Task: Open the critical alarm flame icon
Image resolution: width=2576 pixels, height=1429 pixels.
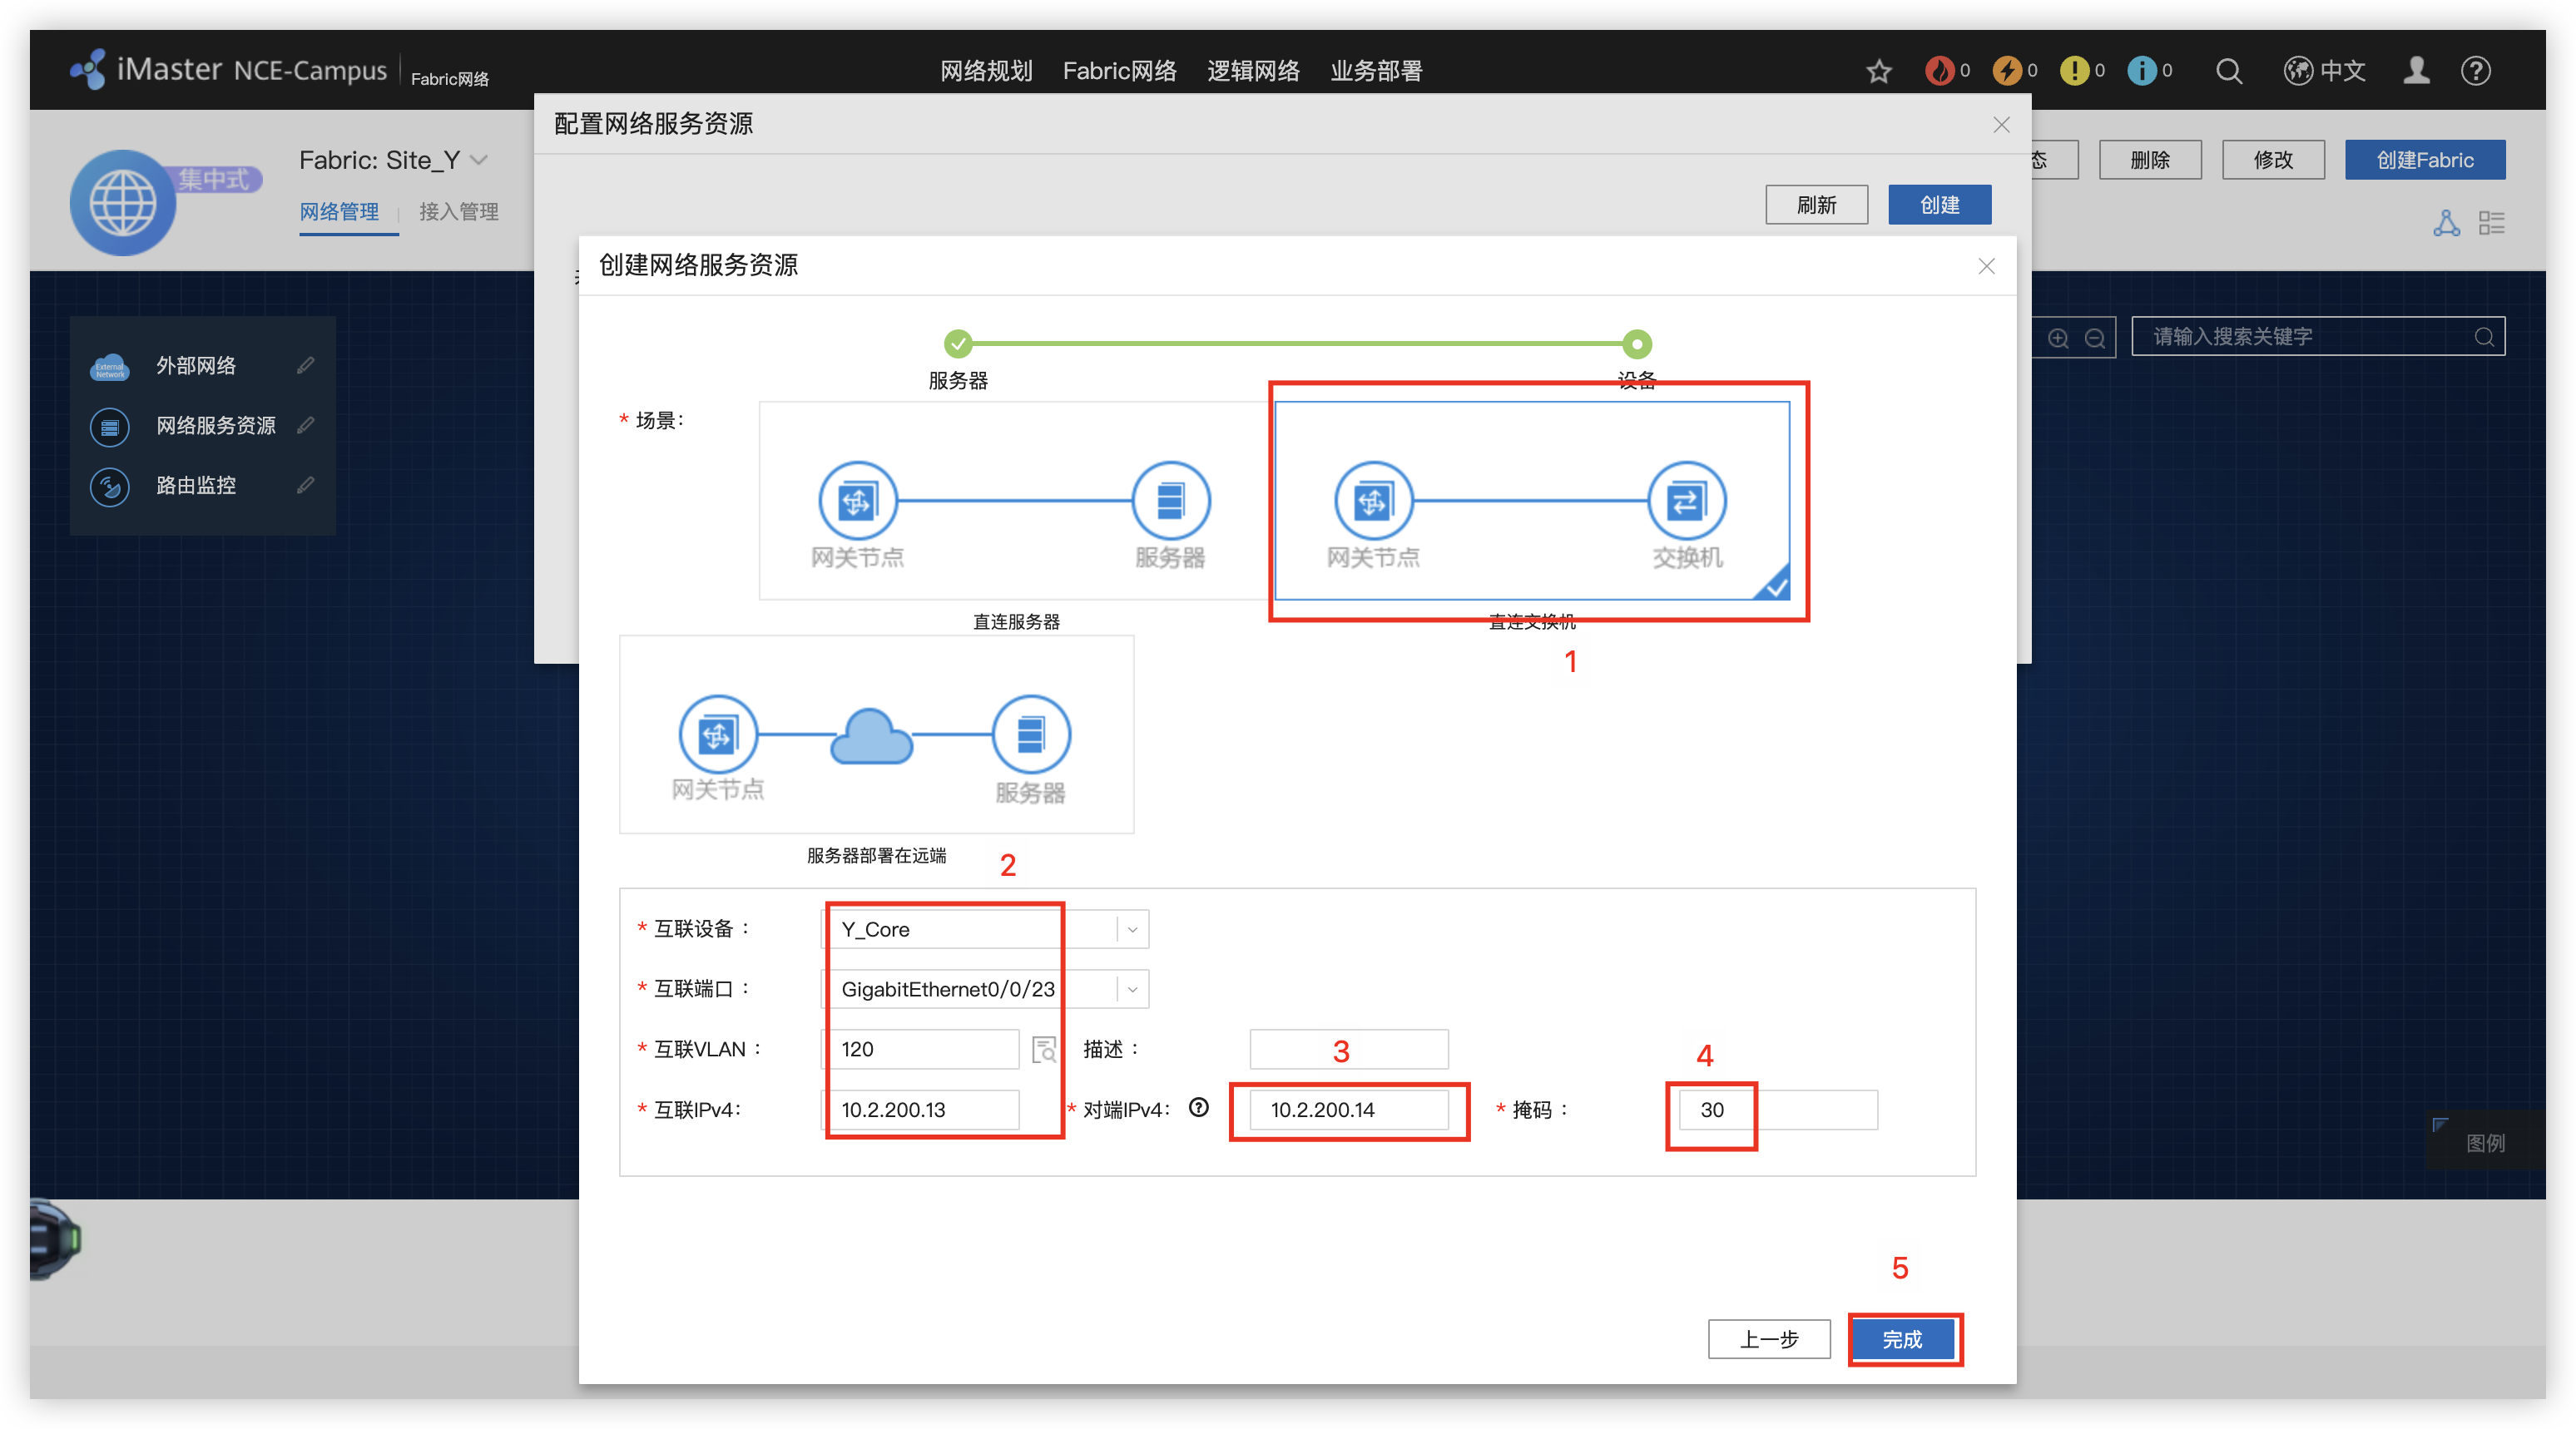Action: [x=1939, y=71]
